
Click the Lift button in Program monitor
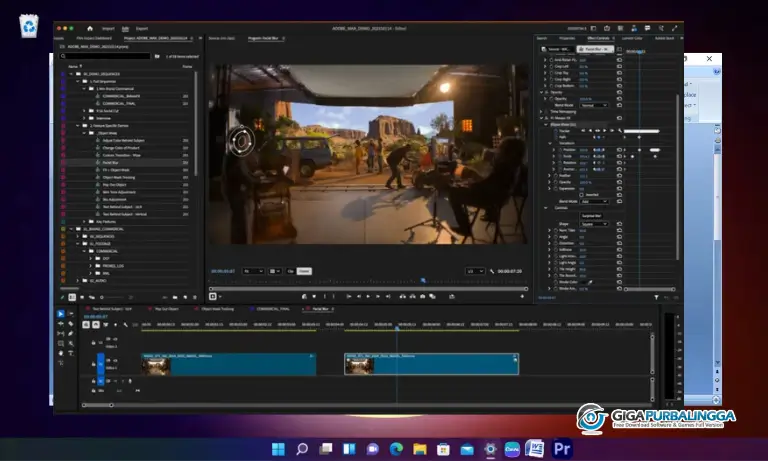403,296
